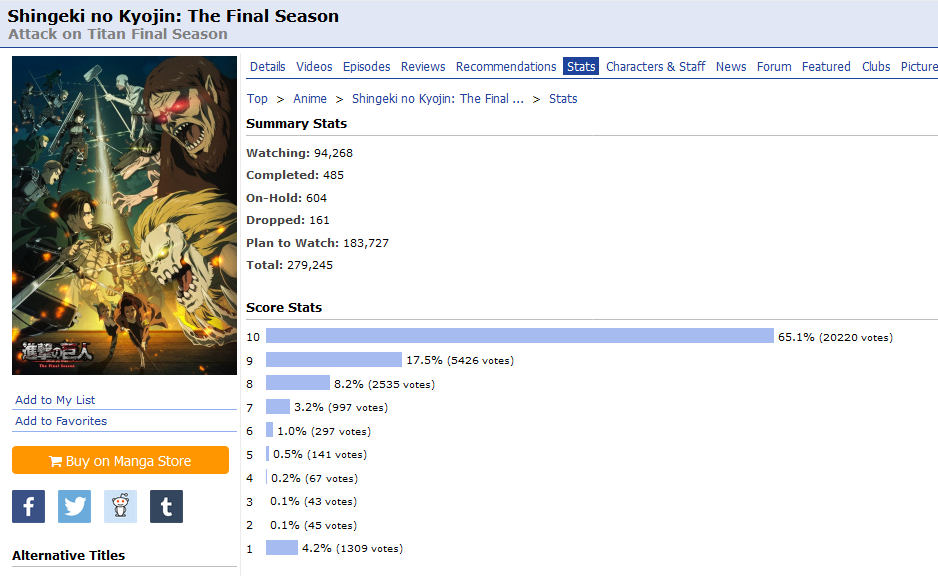Image resolution: width=938 pixels, height=576 pixels.
Task: Click Add to Favorites link
Action: [61, 421]
